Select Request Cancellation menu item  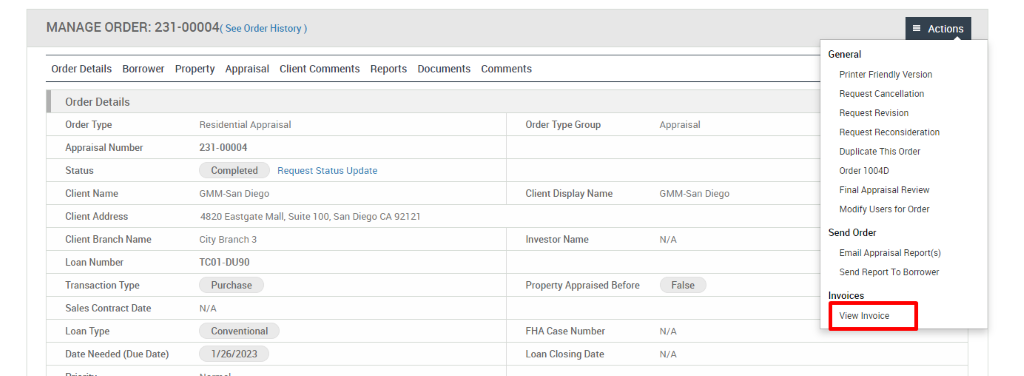(x=882, y=94)
